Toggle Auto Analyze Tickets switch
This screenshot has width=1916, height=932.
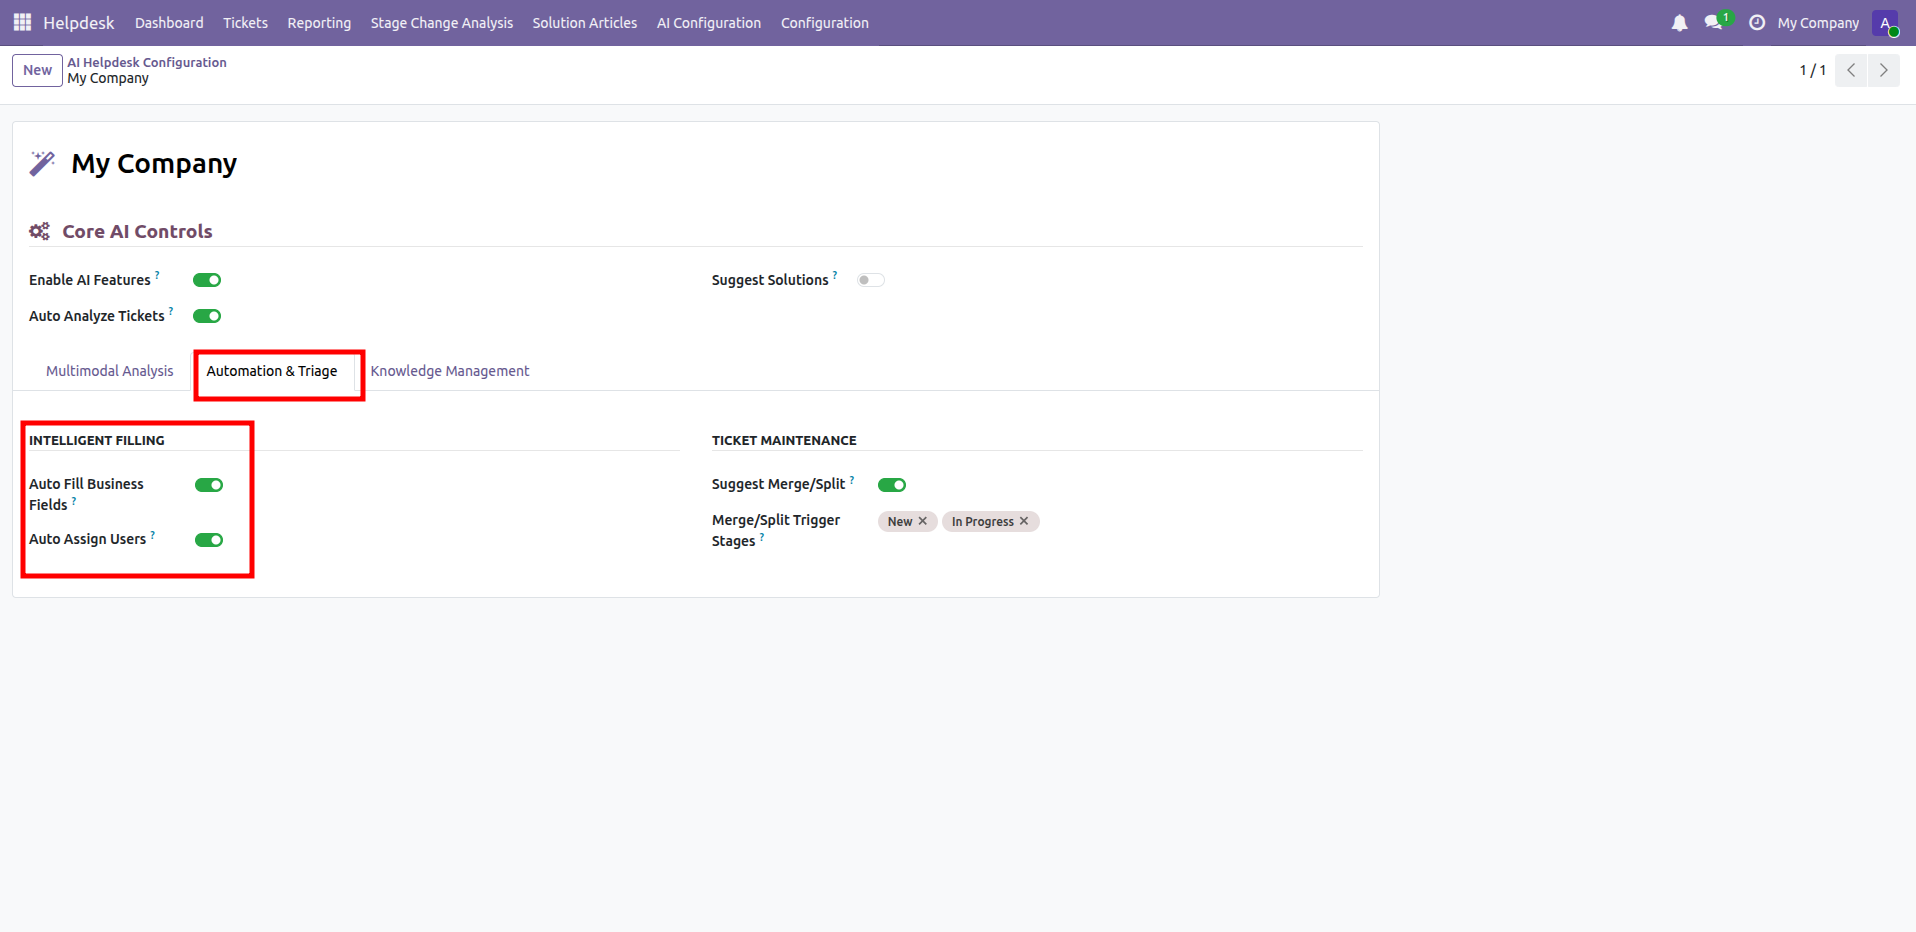[207, 316]
